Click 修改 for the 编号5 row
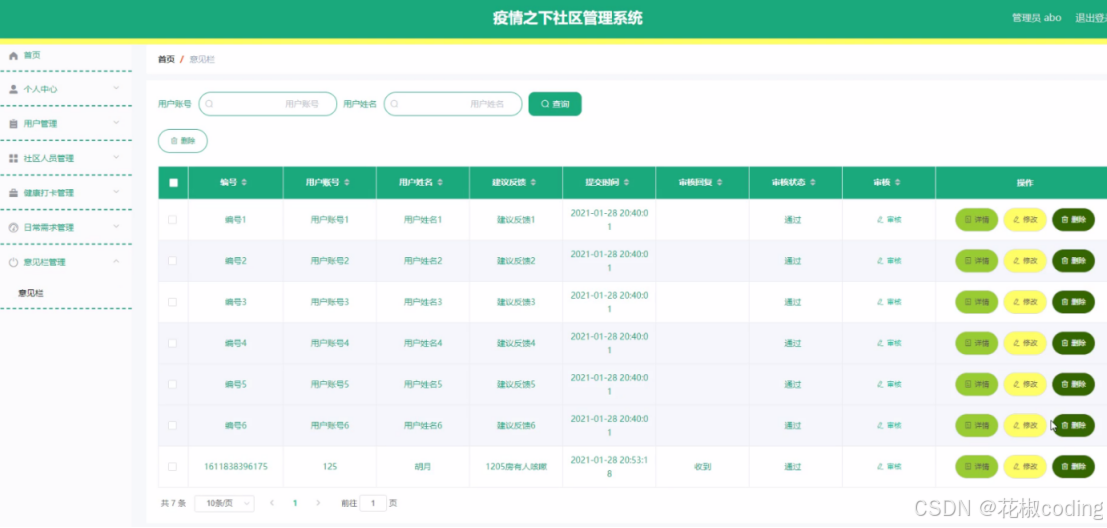Viewport: 1107px width, 528px height. point(1025,384)
